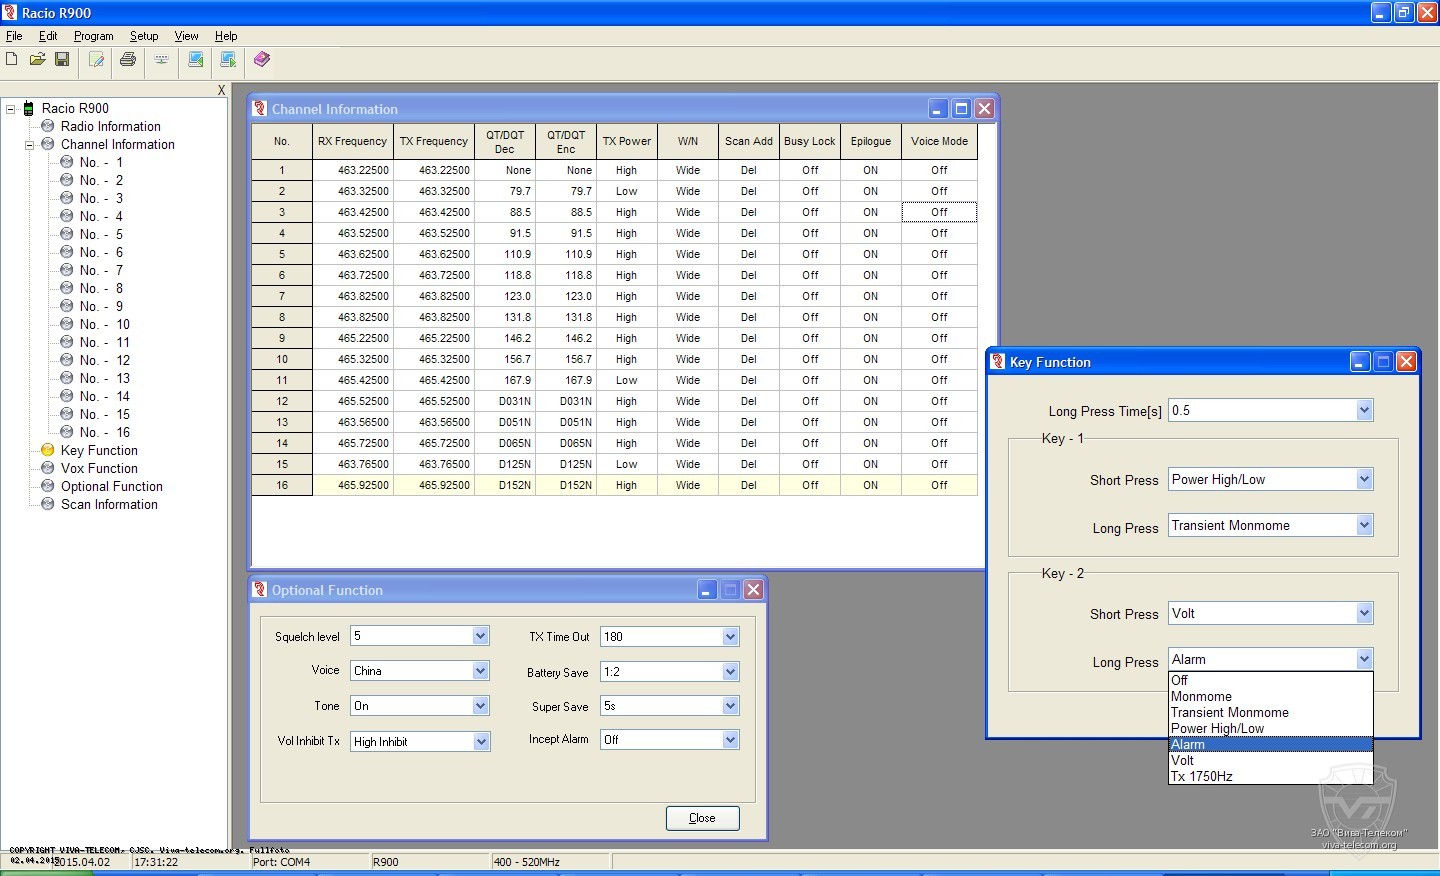Click the New file toolbar icon
Viewport: 1440px width, 876px height.
click(12, 60)
